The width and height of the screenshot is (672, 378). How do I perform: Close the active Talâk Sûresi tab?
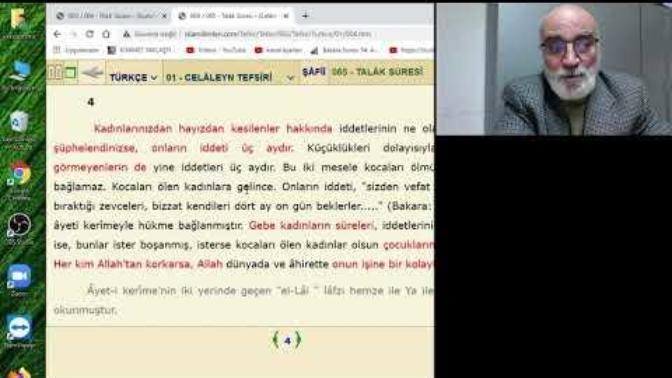click(x=286, y=16)
